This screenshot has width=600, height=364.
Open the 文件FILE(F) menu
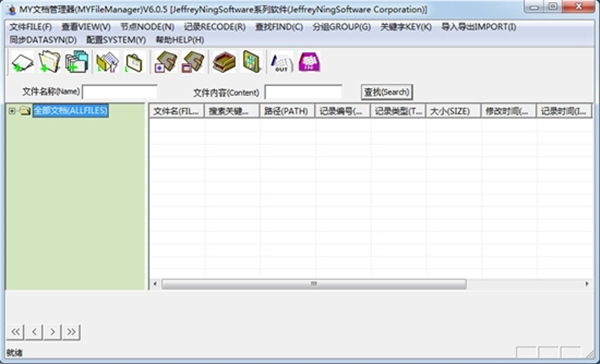click(x=31, y=27)
